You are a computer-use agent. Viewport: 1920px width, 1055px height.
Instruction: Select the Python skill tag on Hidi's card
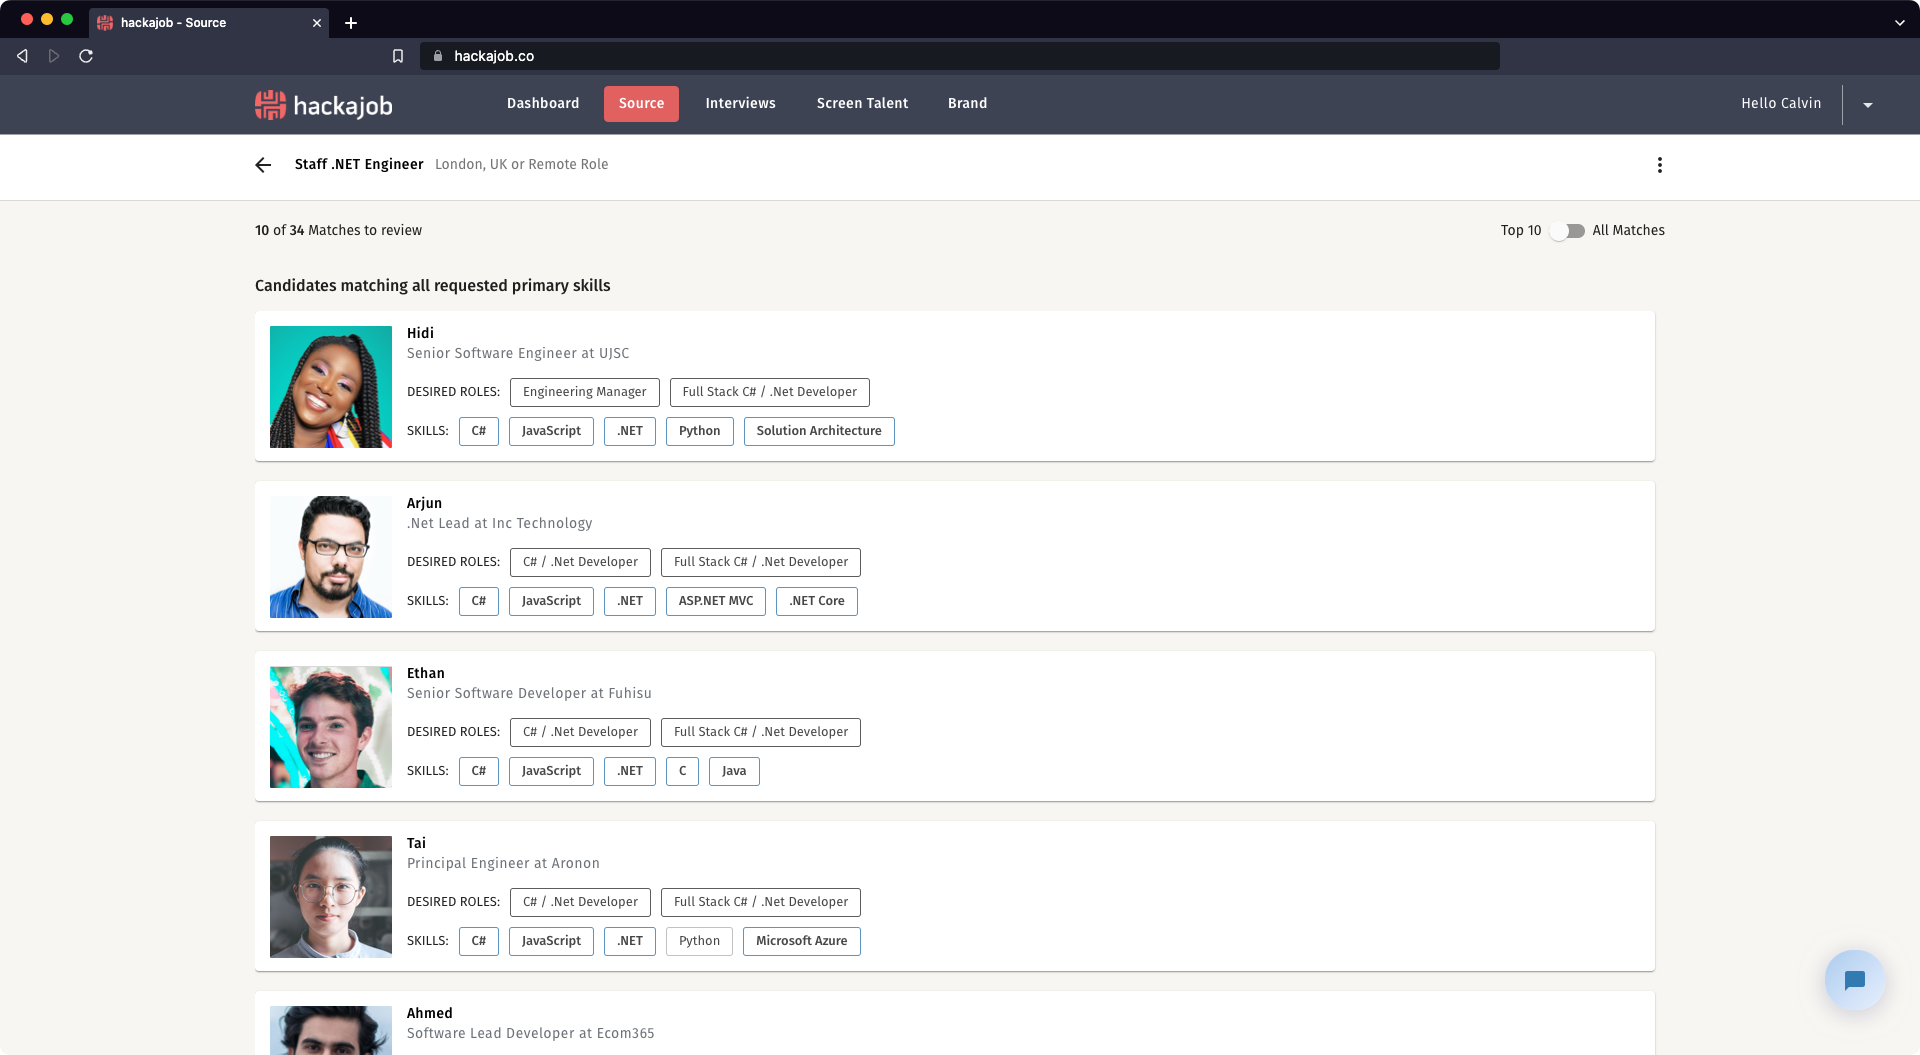coord(699,431)
